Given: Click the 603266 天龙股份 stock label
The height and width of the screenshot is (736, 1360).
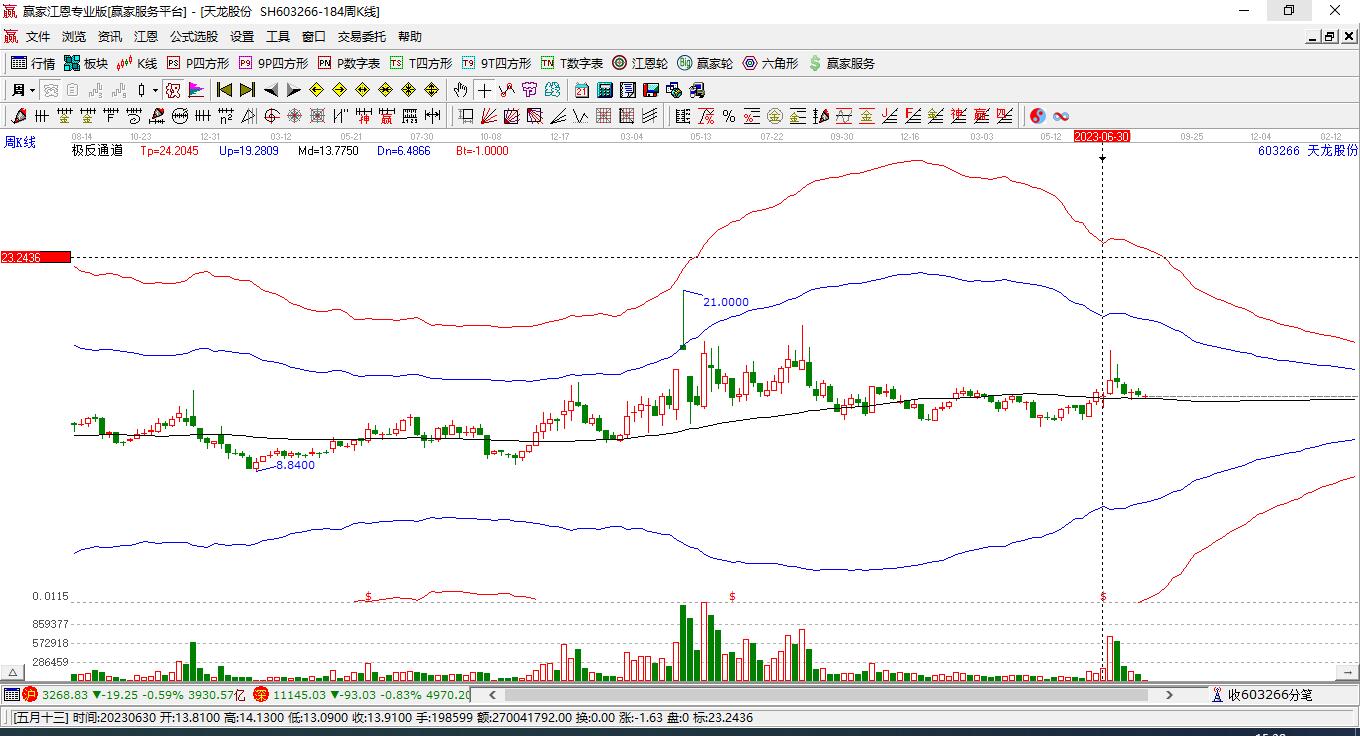Looking at the screenshot, I should (1308, 151).
